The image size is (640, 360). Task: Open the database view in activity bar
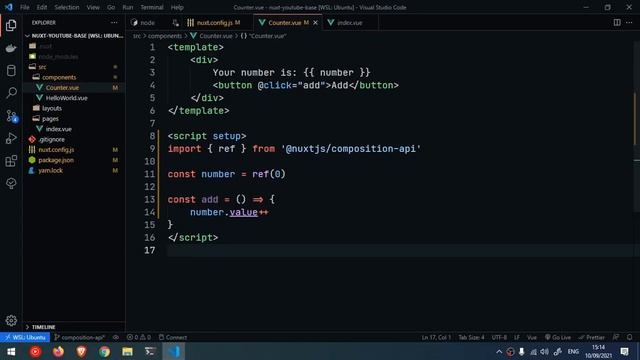tap(11, 71)
